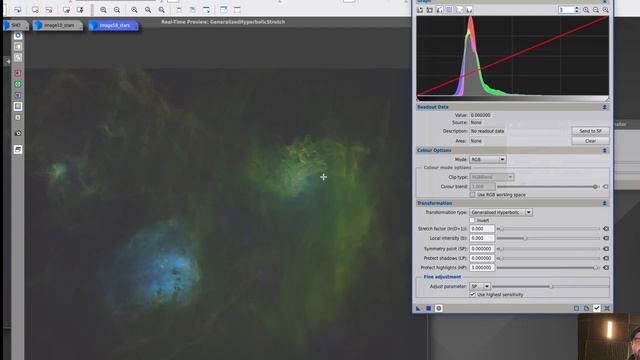Click the new instance triangle at dialog bottom-left
Viewport: 640px width, 360px height.
pos(418,308)
